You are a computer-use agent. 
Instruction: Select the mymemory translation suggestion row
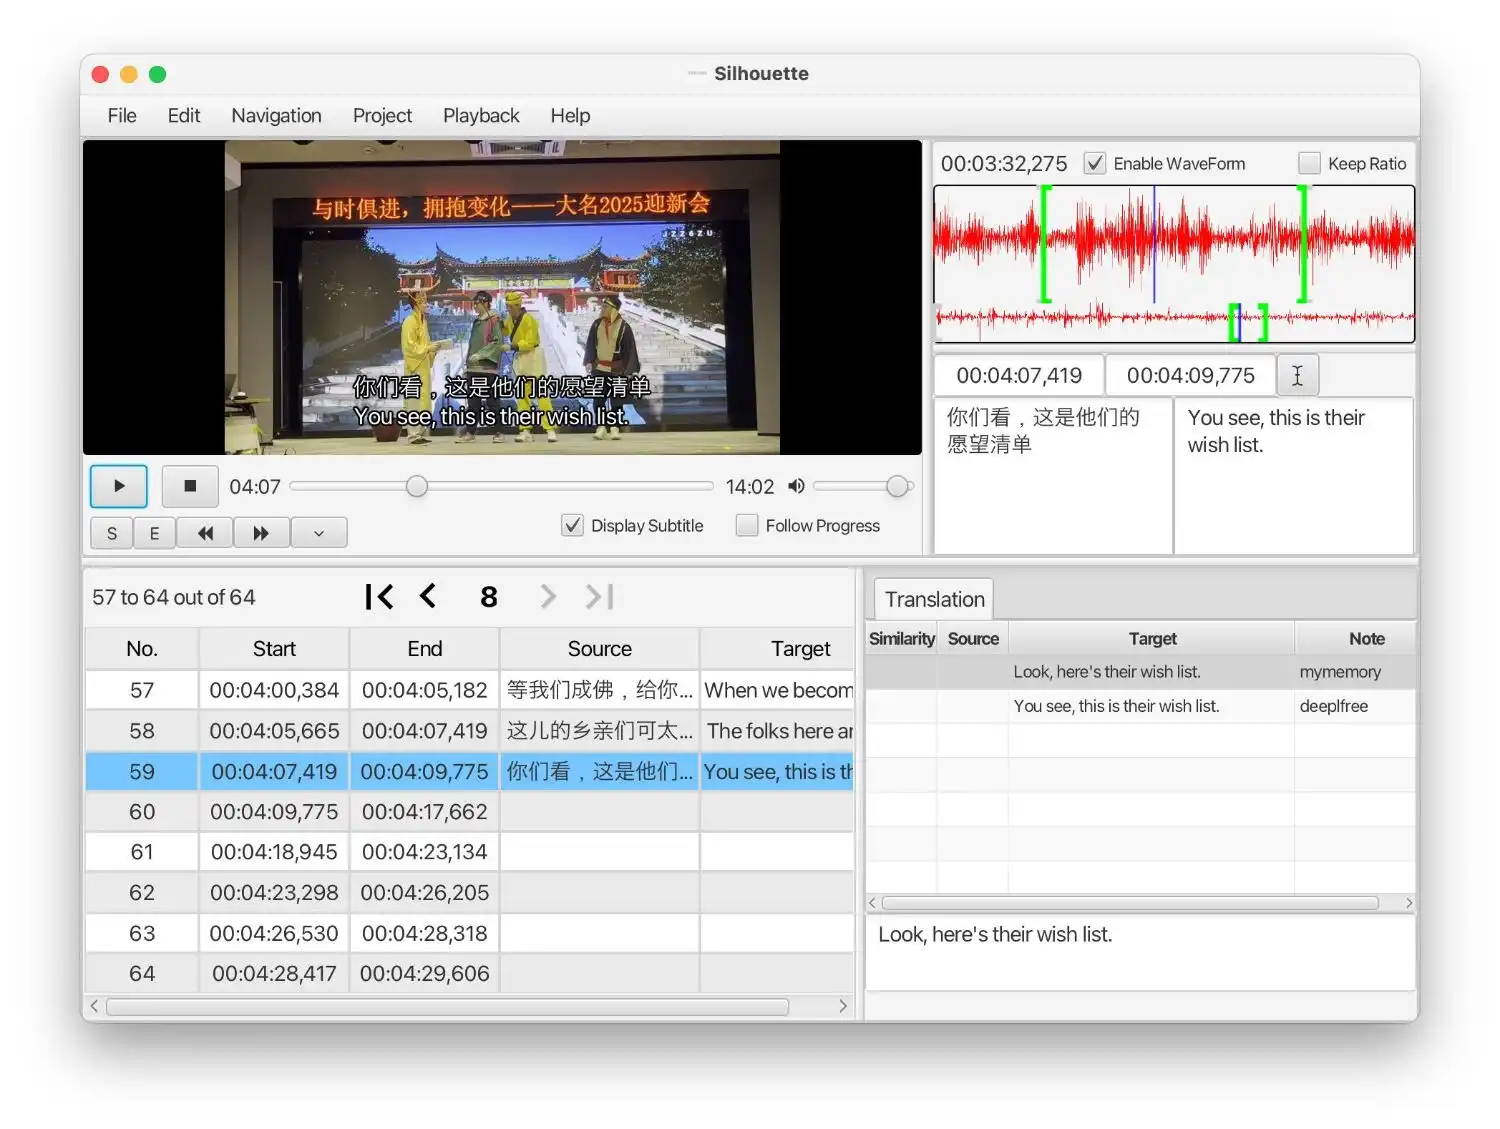(1141, 672)
